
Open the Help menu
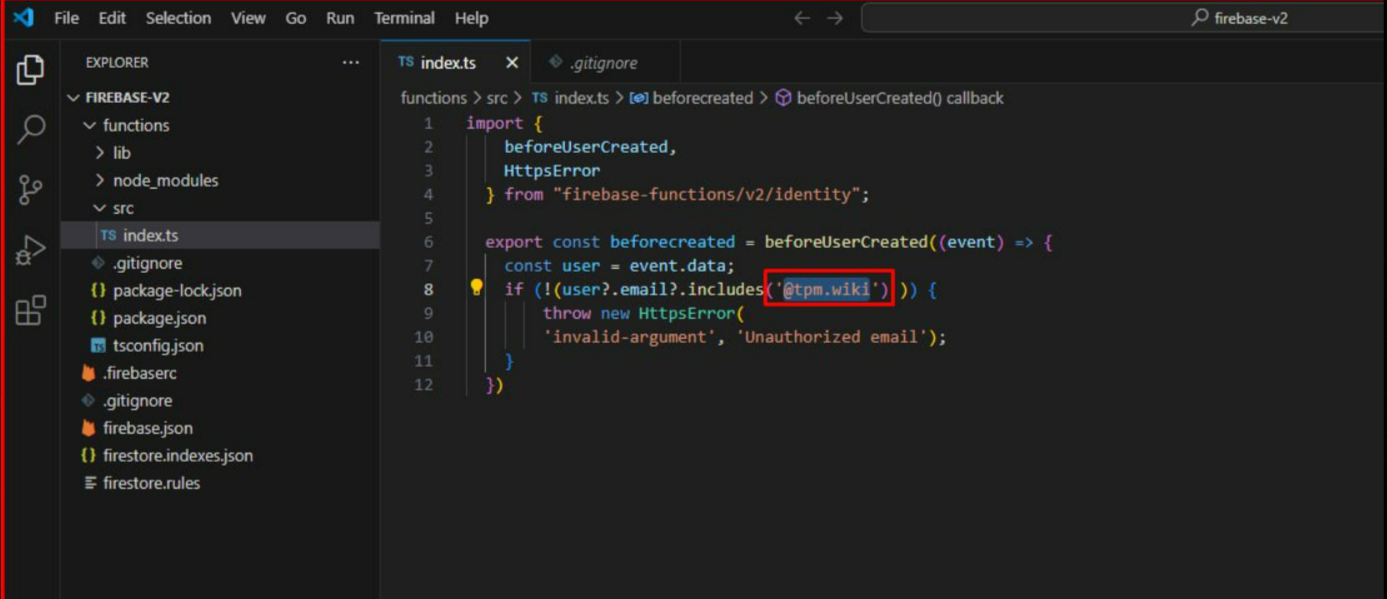point(471,18)
